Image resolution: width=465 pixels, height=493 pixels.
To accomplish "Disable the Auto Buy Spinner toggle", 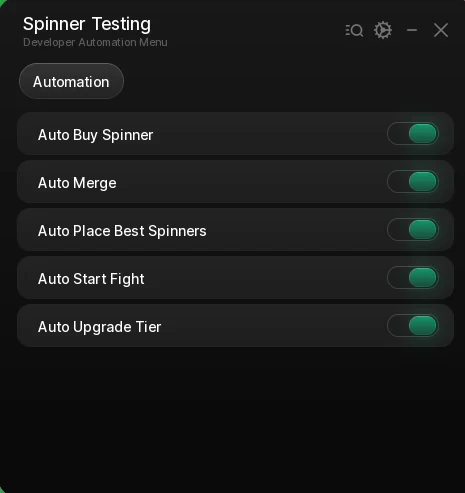I will (x=413, y=134).
